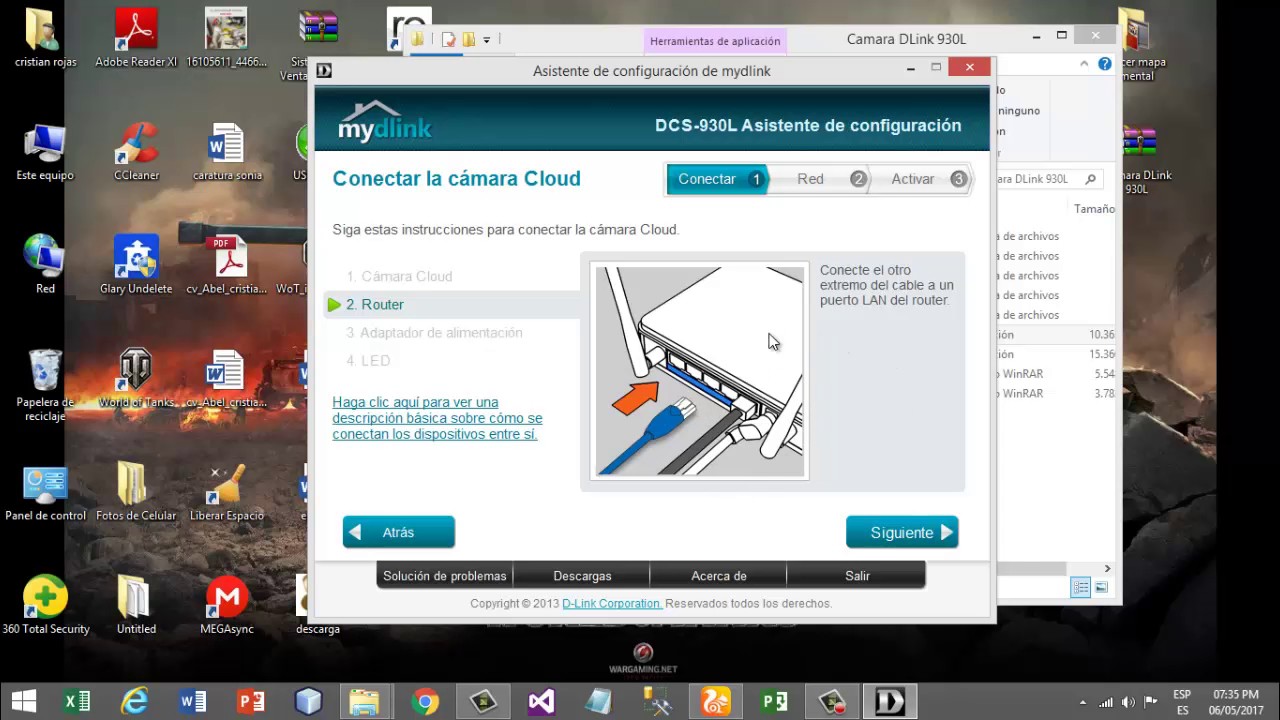Open Microsoft Project from the taskbar
Image resolution: width=1280 pixels, height=720 pixels.
coord(773,701)
